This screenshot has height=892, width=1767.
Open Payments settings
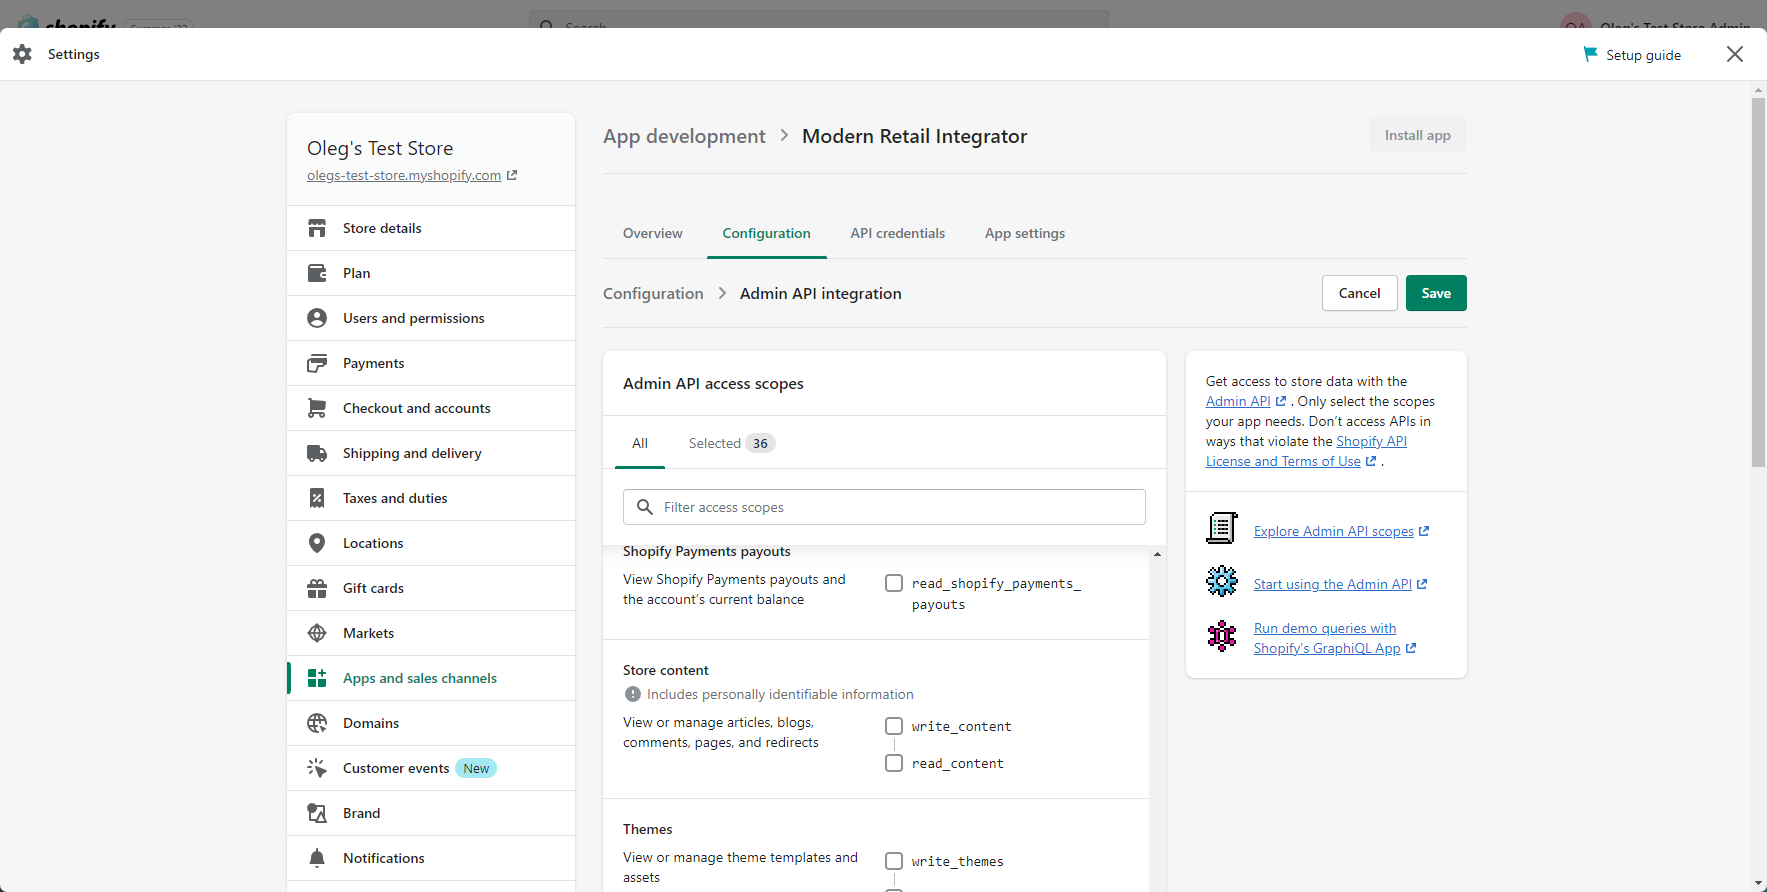431,363
